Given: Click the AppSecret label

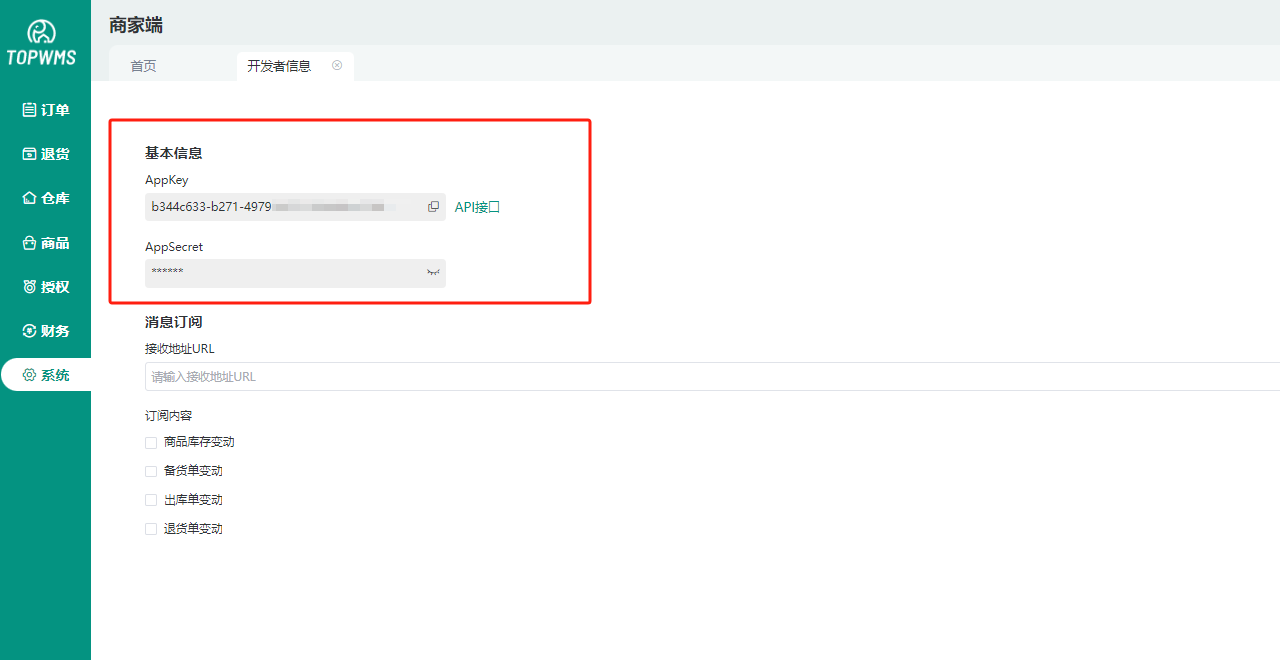Looking at the screenshot, I should click(x=174, y=246).
